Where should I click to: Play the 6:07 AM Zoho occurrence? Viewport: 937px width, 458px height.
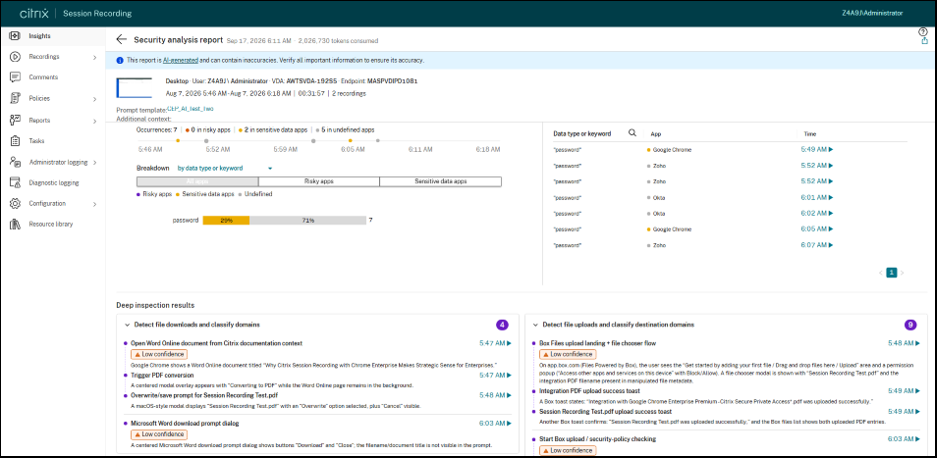817,245
